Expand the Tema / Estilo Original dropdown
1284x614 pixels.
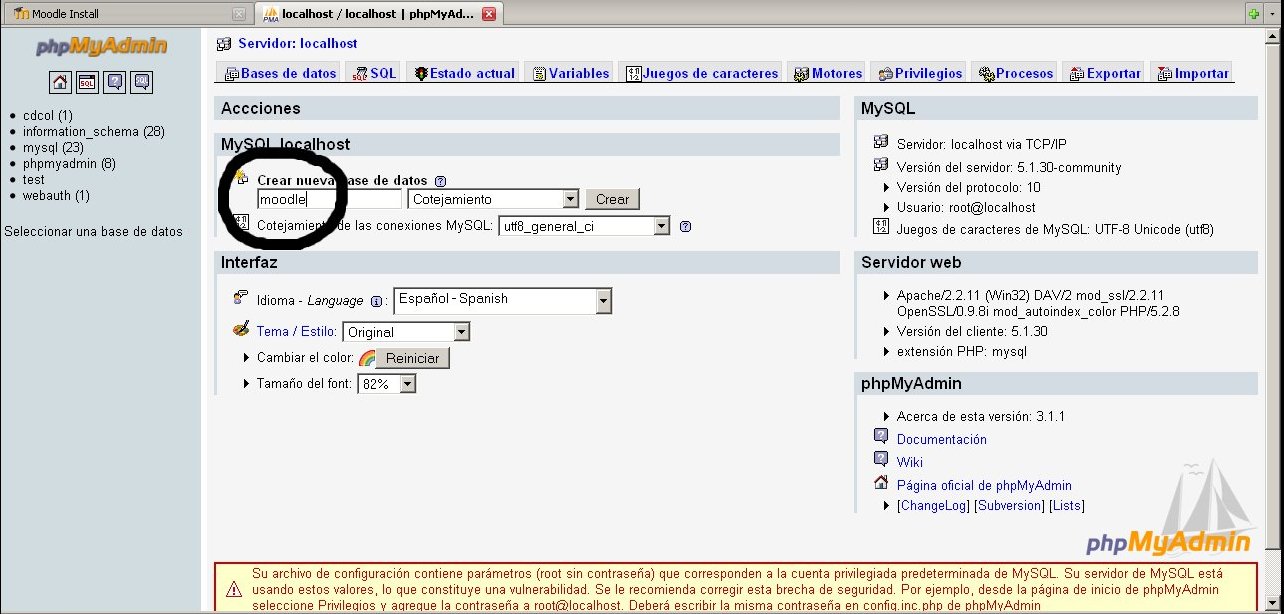(461, 332)
